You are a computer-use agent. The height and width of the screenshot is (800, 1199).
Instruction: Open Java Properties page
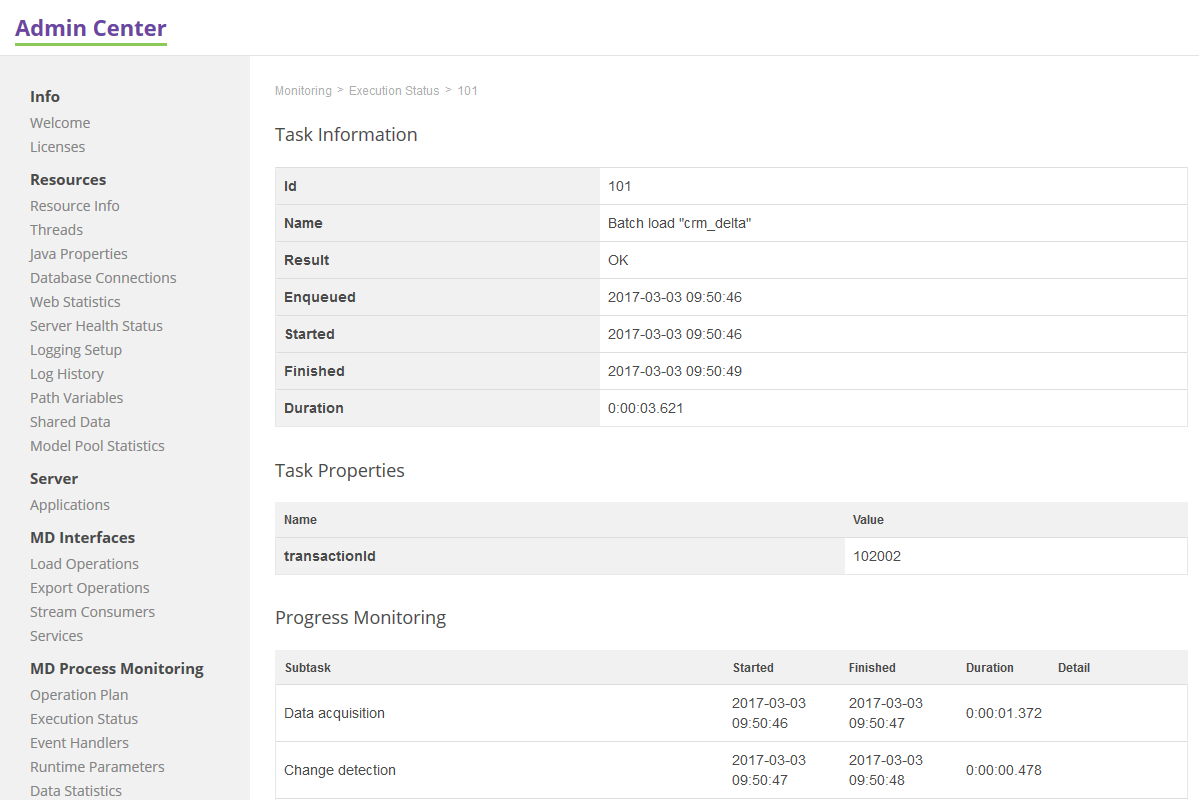pyautogui.click(x=79, y=254)
